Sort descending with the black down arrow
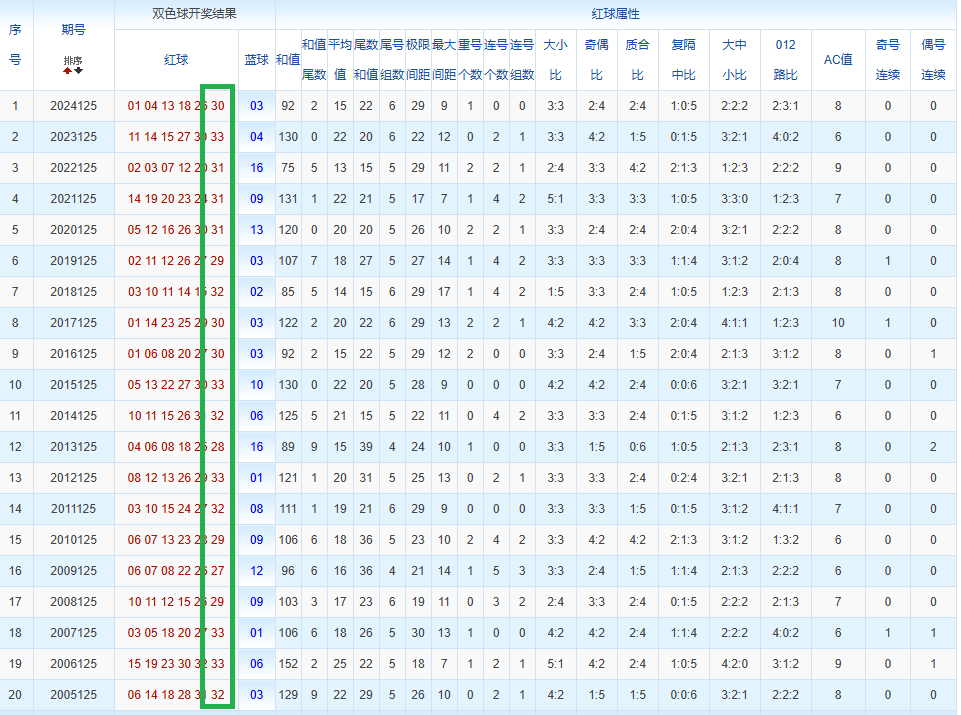 click(78, 71)
